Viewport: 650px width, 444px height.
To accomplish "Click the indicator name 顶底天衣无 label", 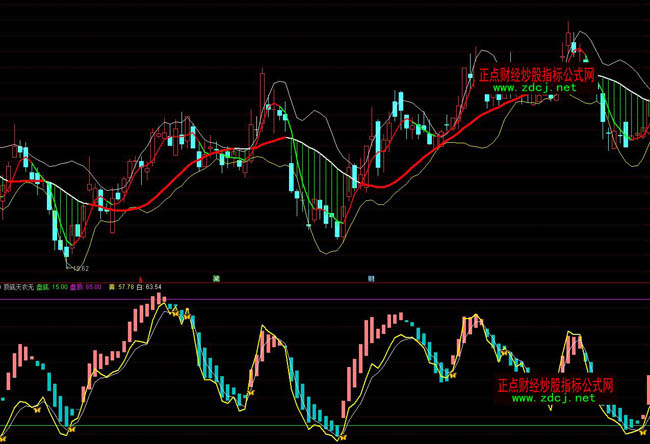I will (20, 287).
